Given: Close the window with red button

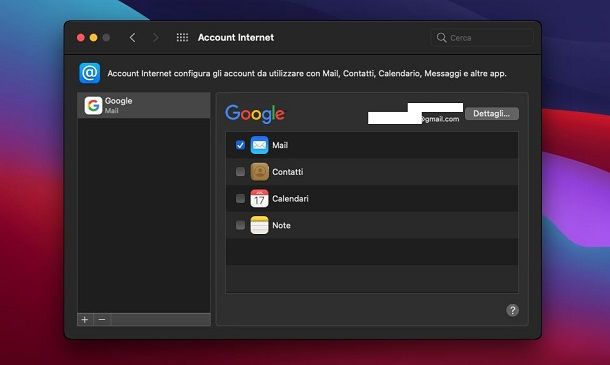Looking at the screenshot, I should pyautogui.click(x=81, y=37).
